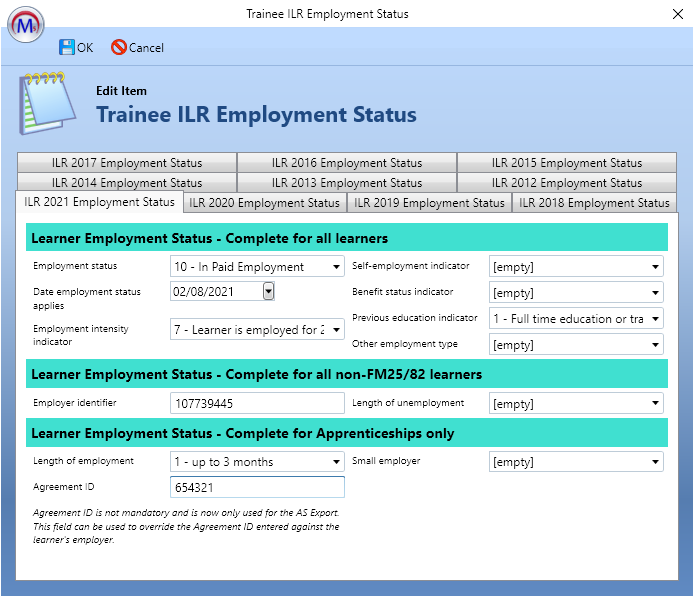
Task: Open the Benefit status indicator dropdown
Action: click(x=655, y=293)
